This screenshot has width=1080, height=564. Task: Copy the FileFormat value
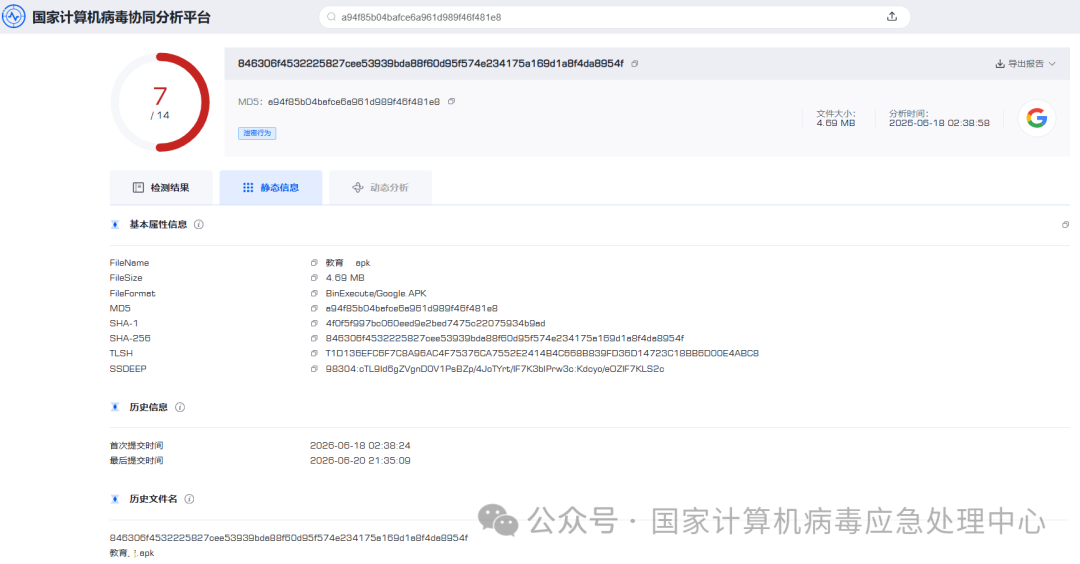point(314,293)
